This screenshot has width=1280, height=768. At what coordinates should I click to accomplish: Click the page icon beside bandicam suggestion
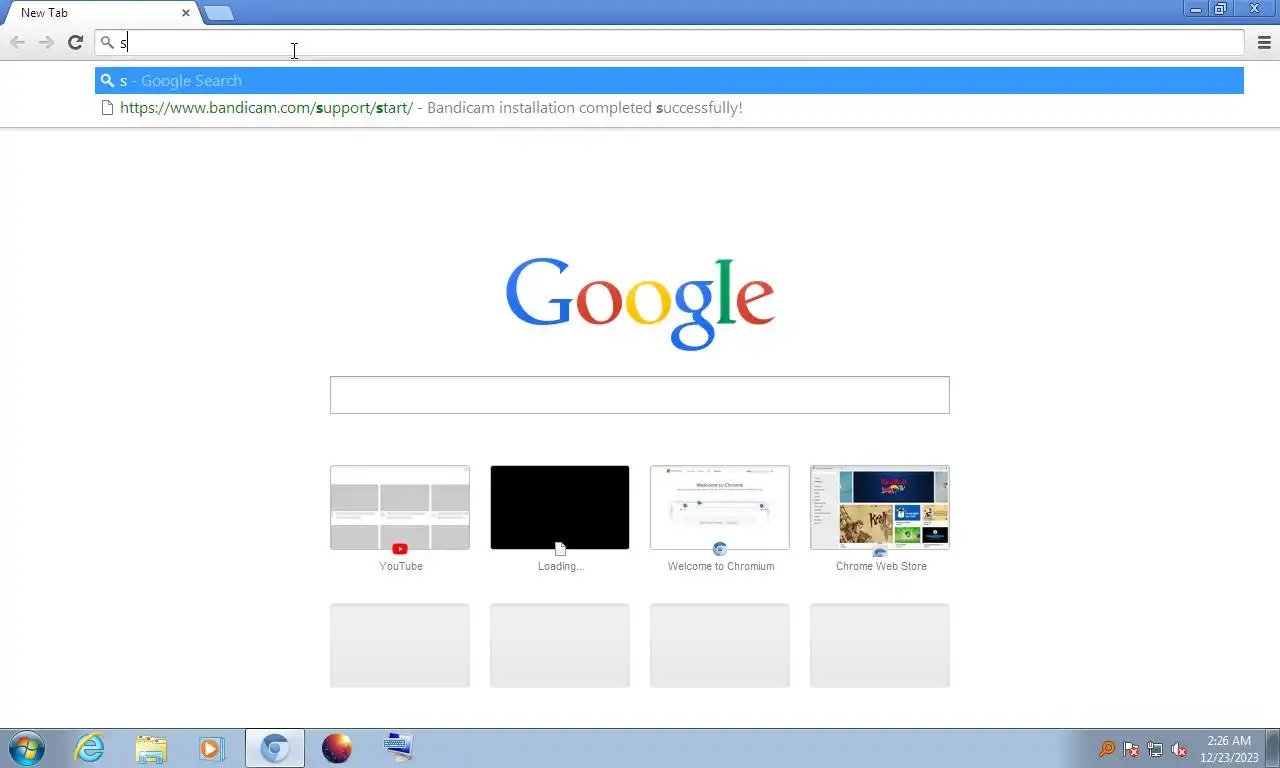(107, 108)
